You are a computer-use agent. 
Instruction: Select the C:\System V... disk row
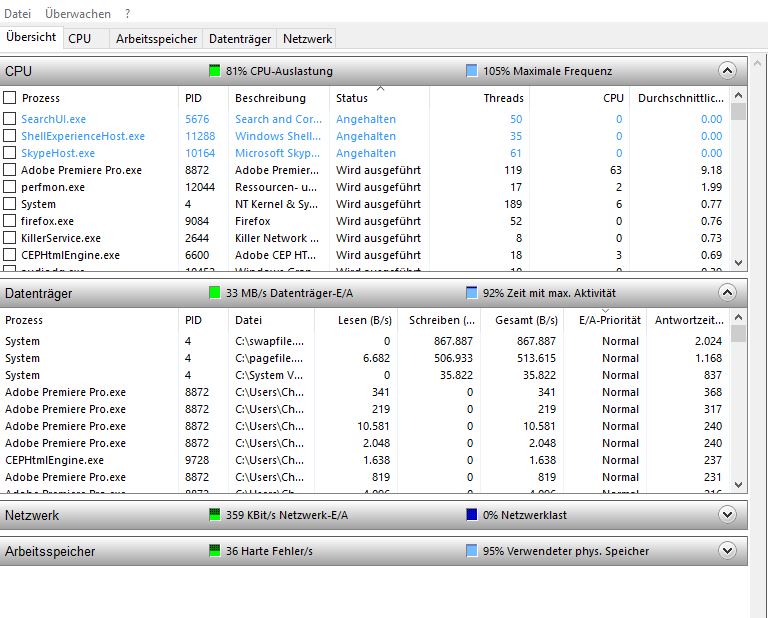coord(365,375)
